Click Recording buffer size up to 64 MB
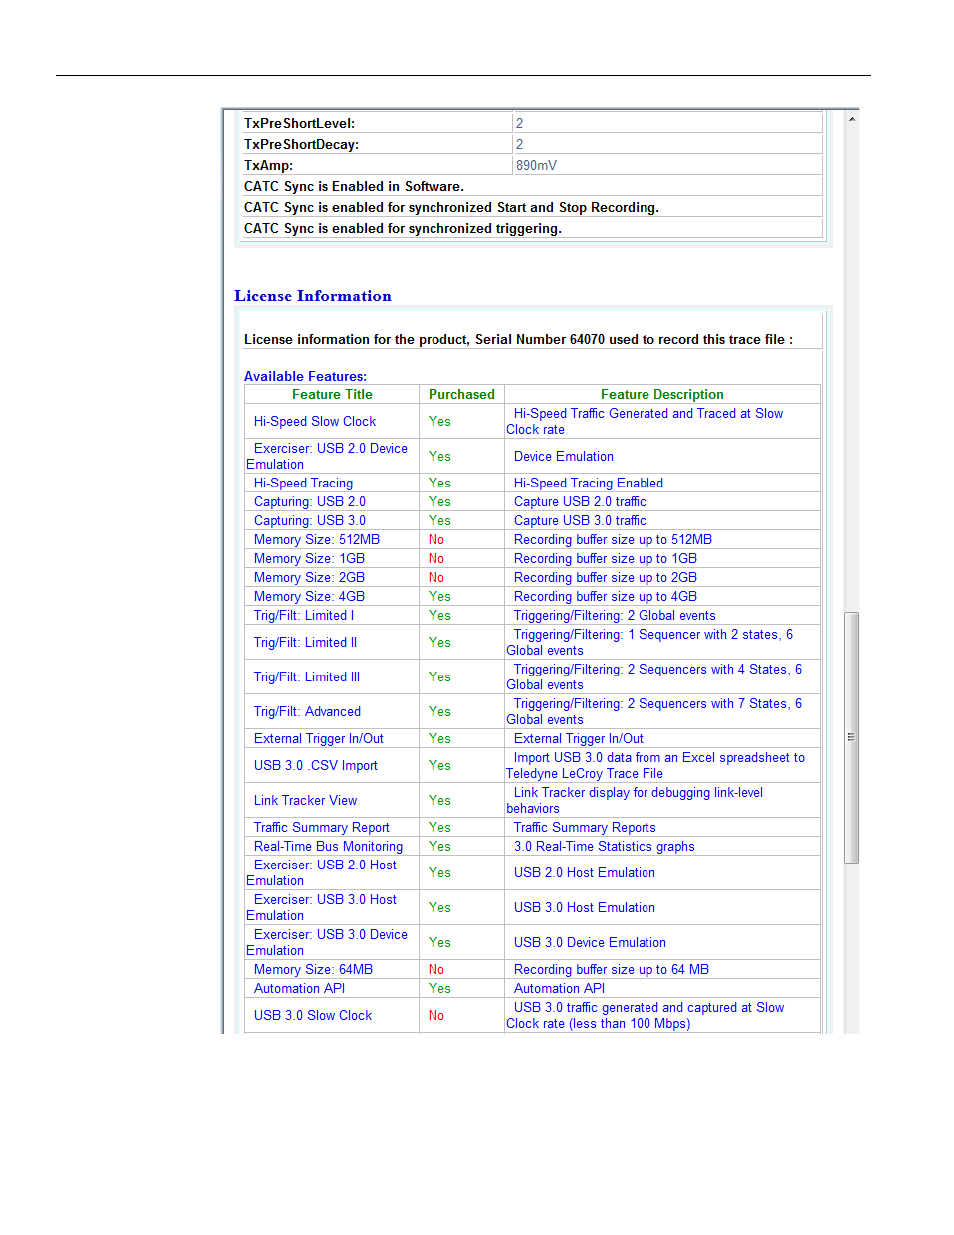Image resolution: width=954 pixels, height=1235 pixels. click(611, 970)
